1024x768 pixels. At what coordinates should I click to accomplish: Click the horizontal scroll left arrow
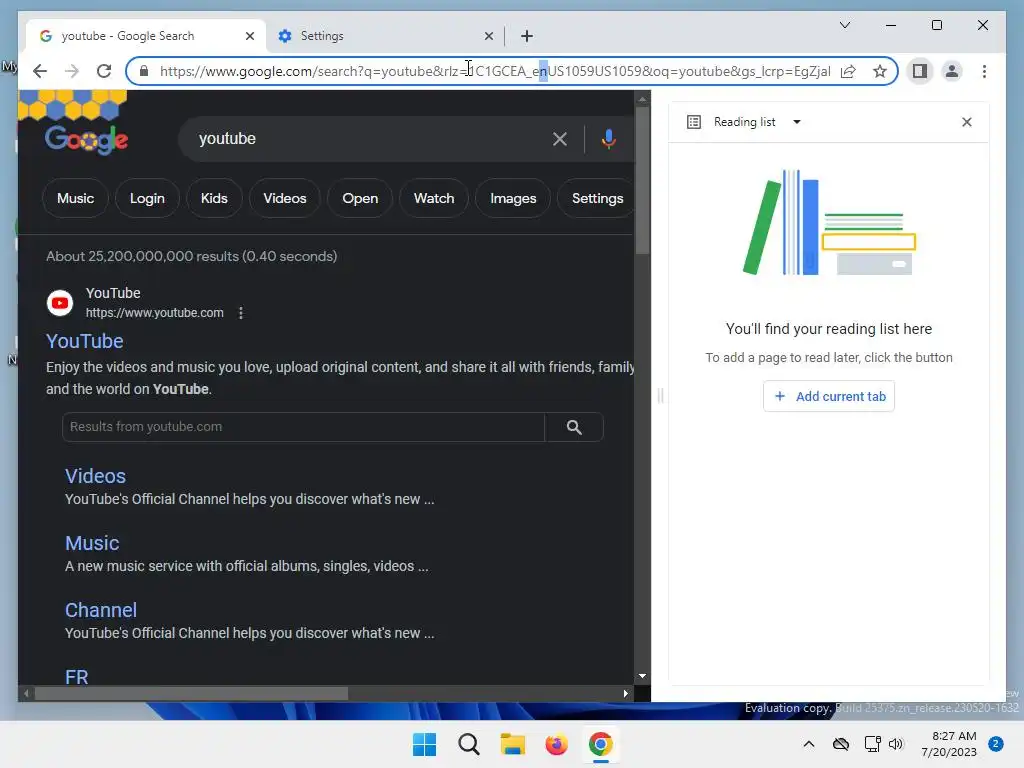tap(26, 694)
